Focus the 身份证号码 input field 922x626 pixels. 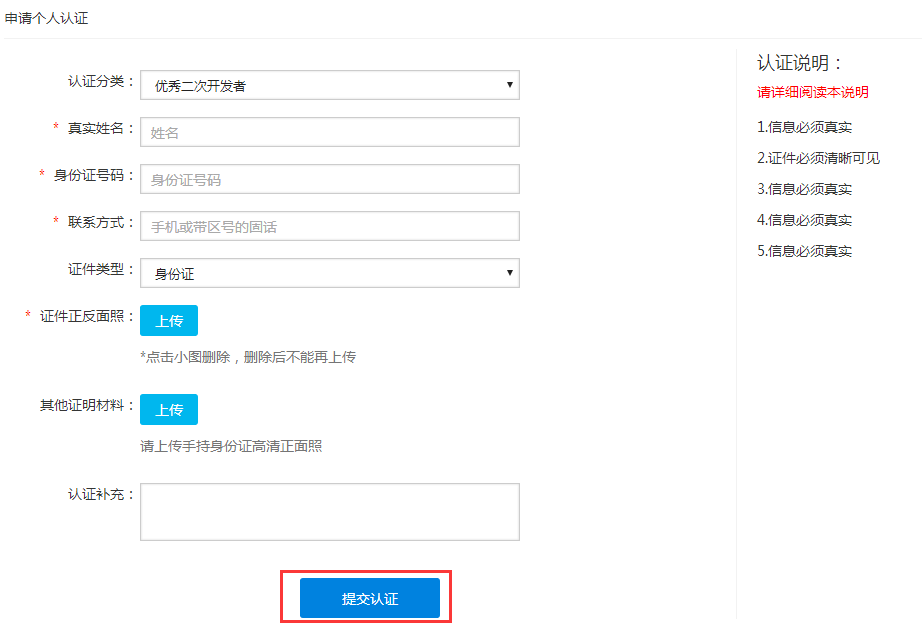(x=330, y=179)
